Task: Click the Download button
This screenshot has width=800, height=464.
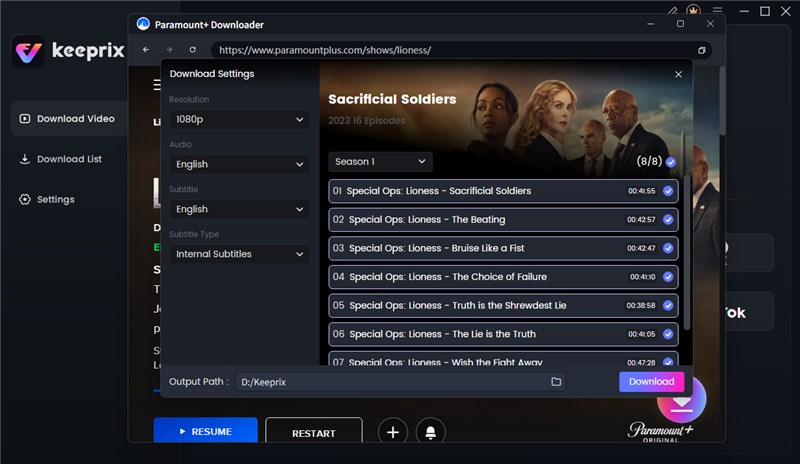Action: point(651,381)
